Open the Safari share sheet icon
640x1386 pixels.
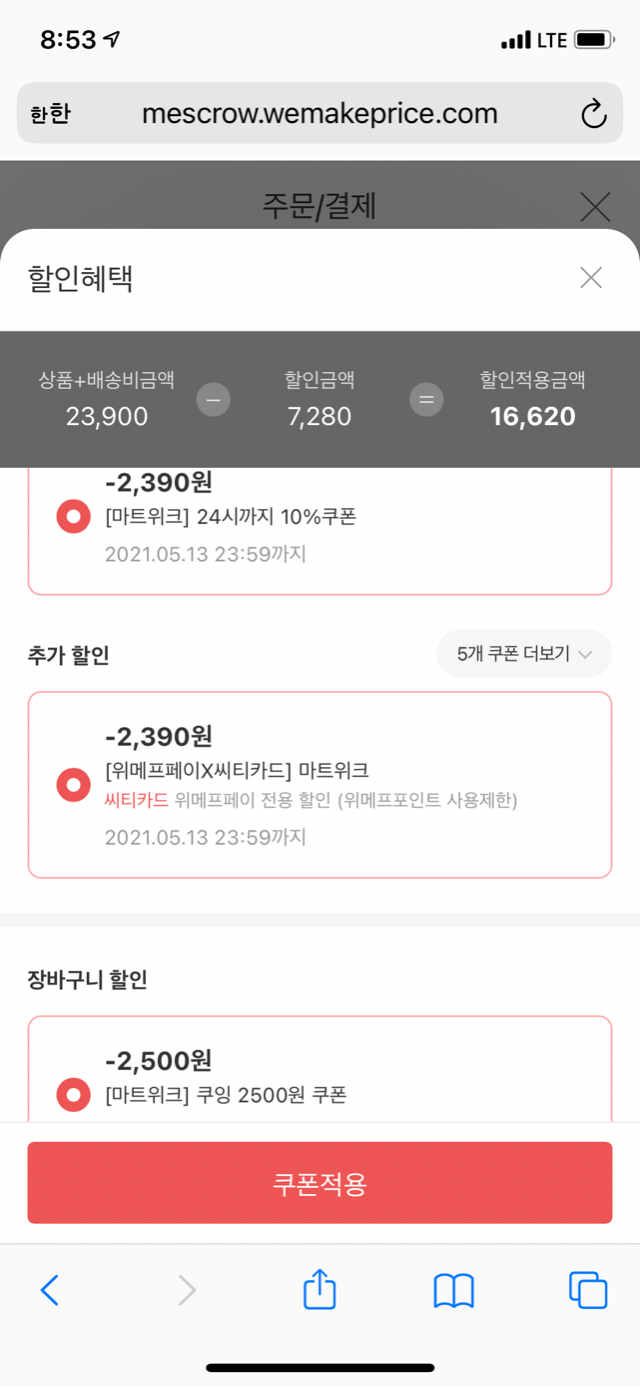point(319,1290)
